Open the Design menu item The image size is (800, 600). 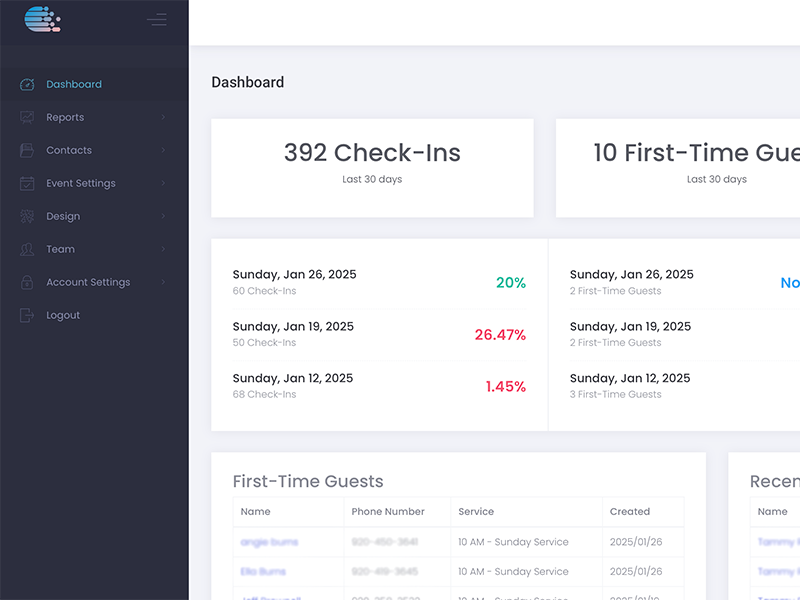[94, 216]
